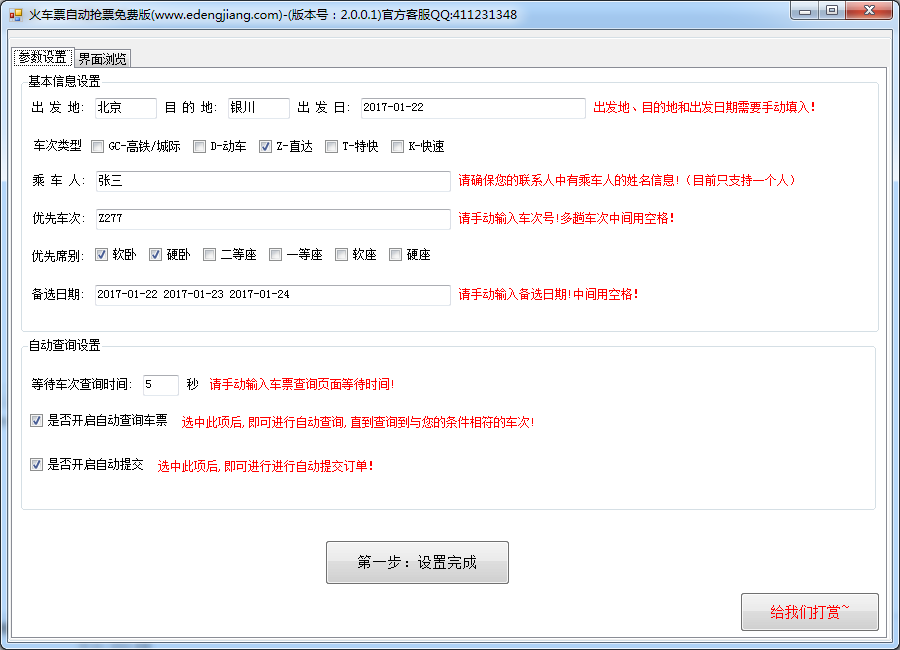Uncheck the 软卧 seat option
Screen dimensions: 900x650
point(102,254)
